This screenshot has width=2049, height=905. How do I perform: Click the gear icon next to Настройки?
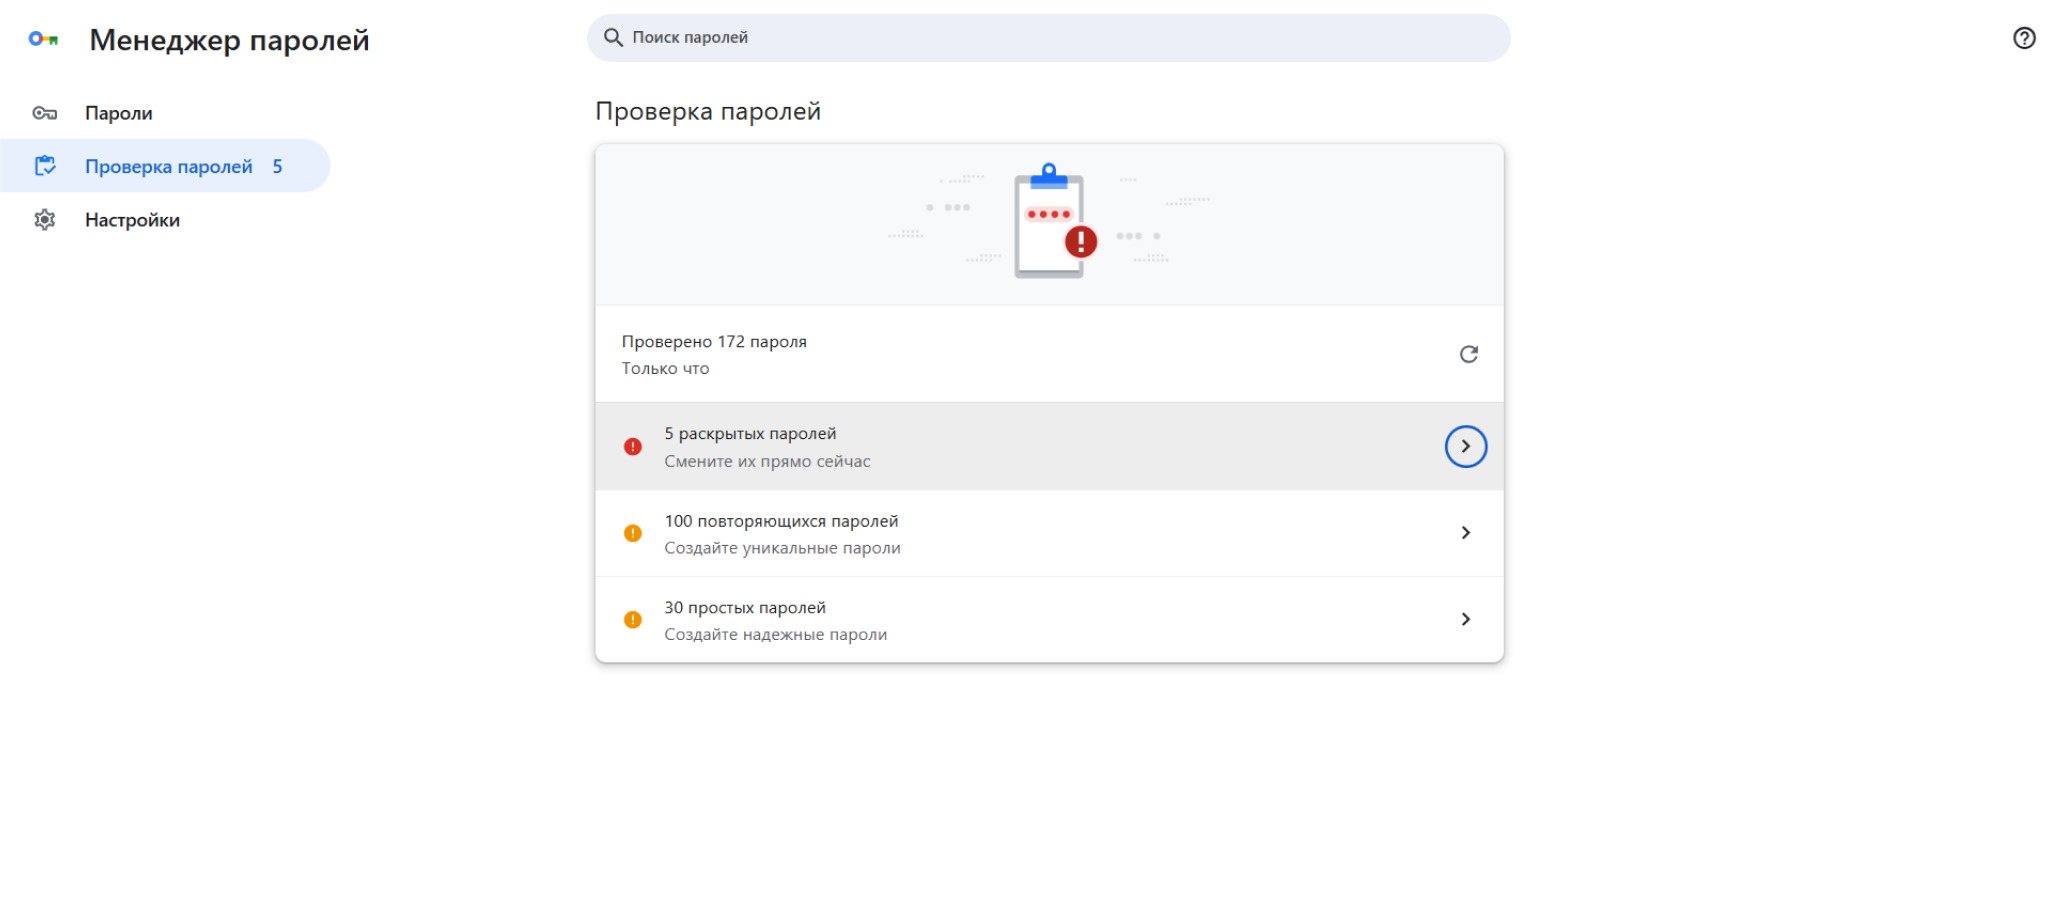(44, 220)
